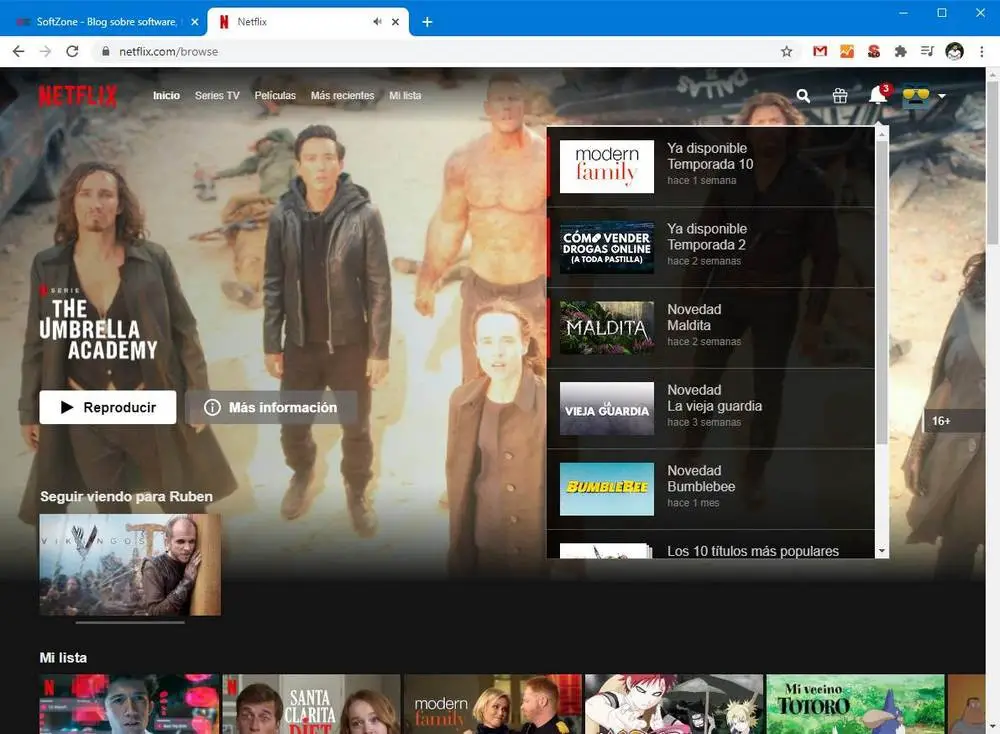Screen dimensions: 1000x734
Task: Open Mi vecino Totoro in Mi lista
Action: click(855, 704)
